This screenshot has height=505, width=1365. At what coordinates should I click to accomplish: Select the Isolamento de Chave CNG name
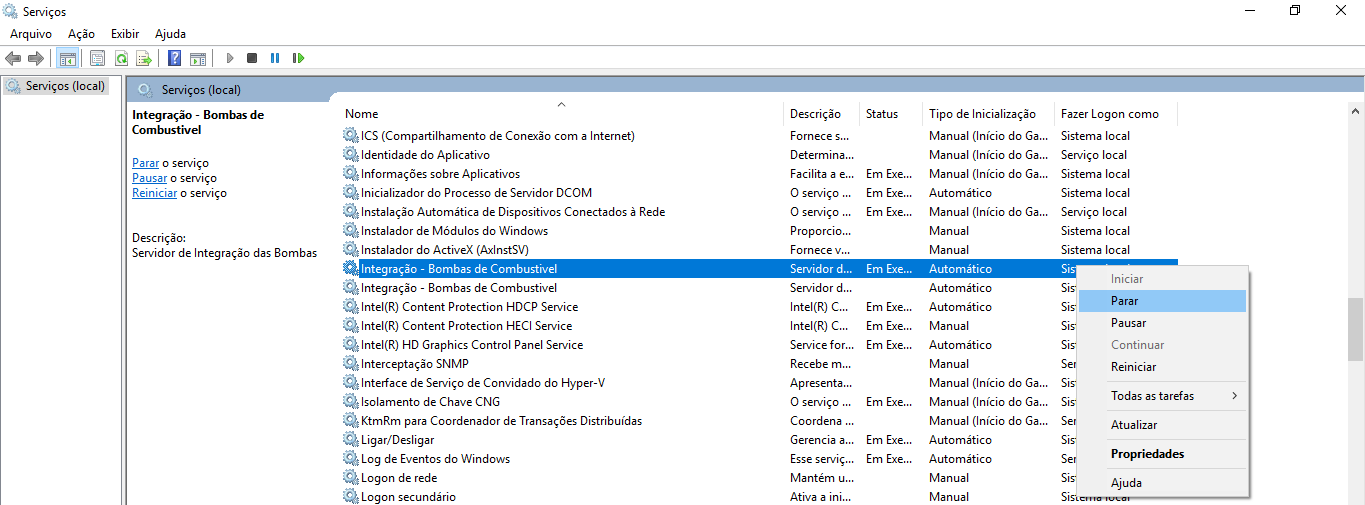pyautogui.click(x=430, y=401)
